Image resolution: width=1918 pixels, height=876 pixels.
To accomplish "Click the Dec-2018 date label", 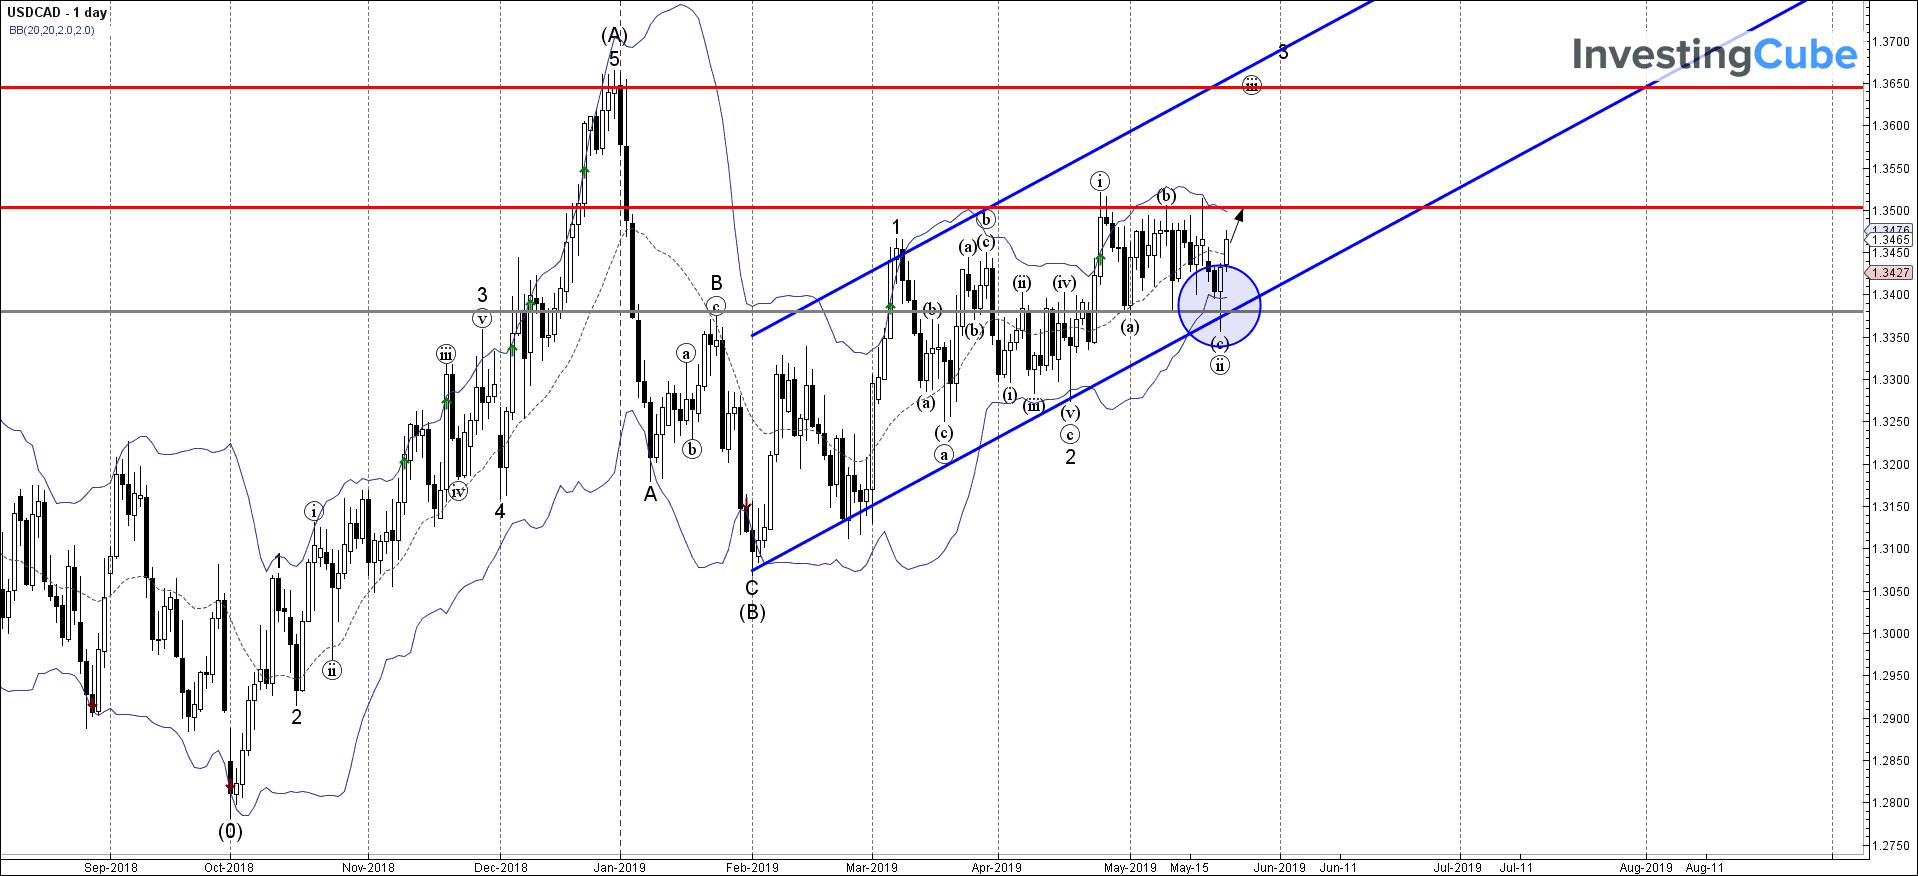I will tap(500, 867).
